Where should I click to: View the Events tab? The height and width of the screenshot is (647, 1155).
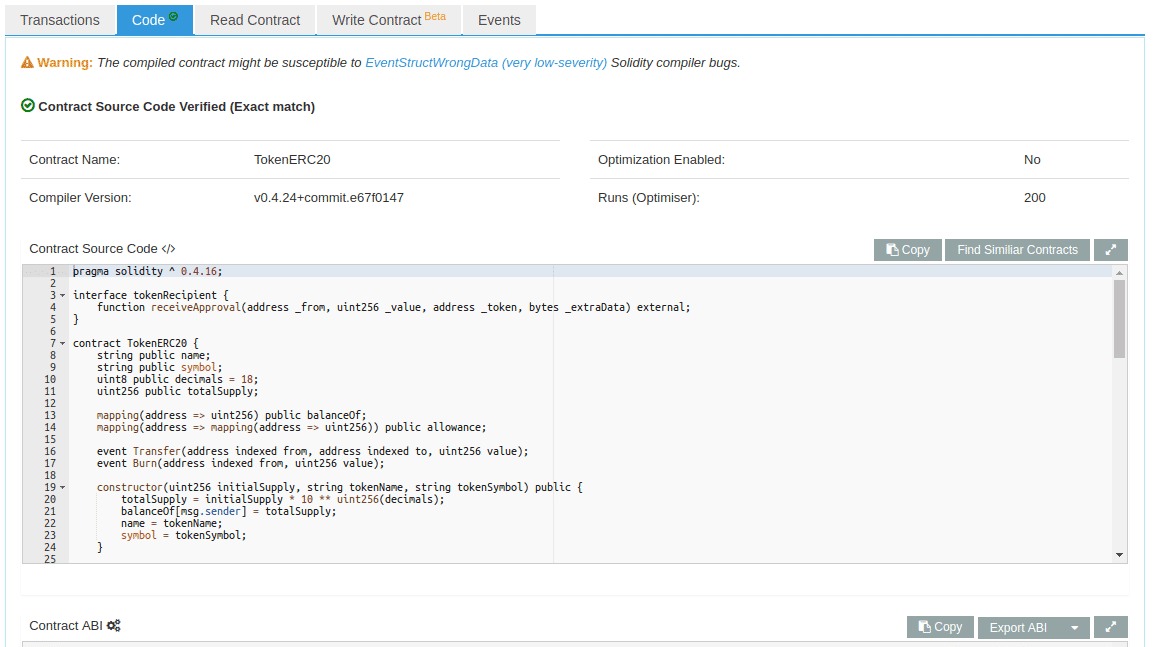499,20
